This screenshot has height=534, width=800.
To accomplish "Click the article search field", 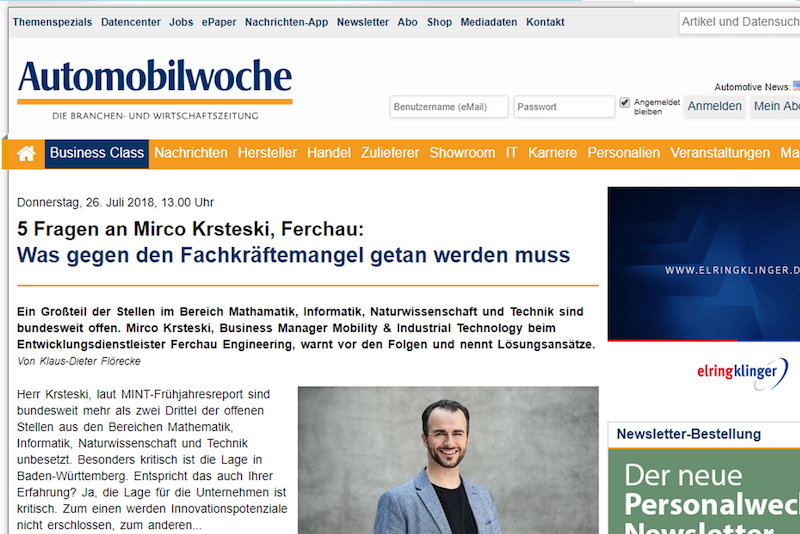I will coord(740,22).
